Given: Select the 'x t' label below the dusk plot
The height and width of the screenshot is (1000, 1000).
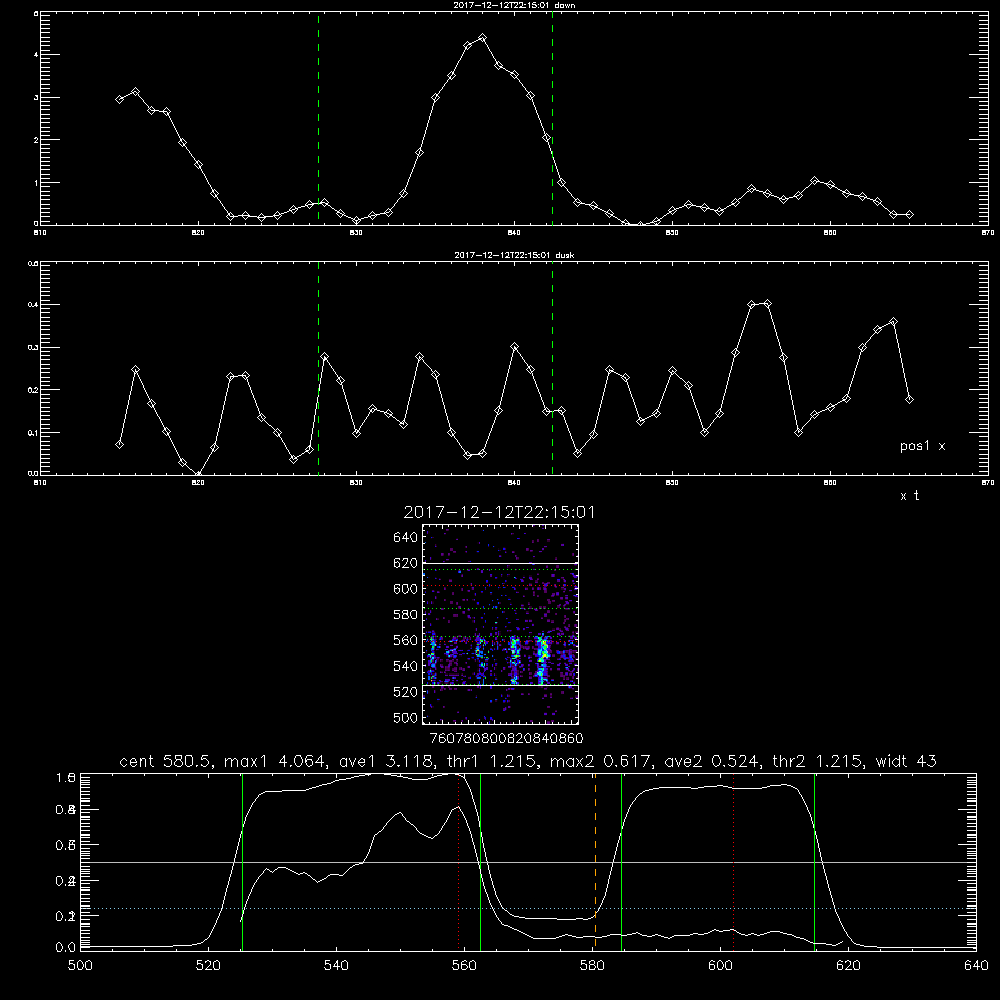Looking at the screenshot, I should pos(909,496).
